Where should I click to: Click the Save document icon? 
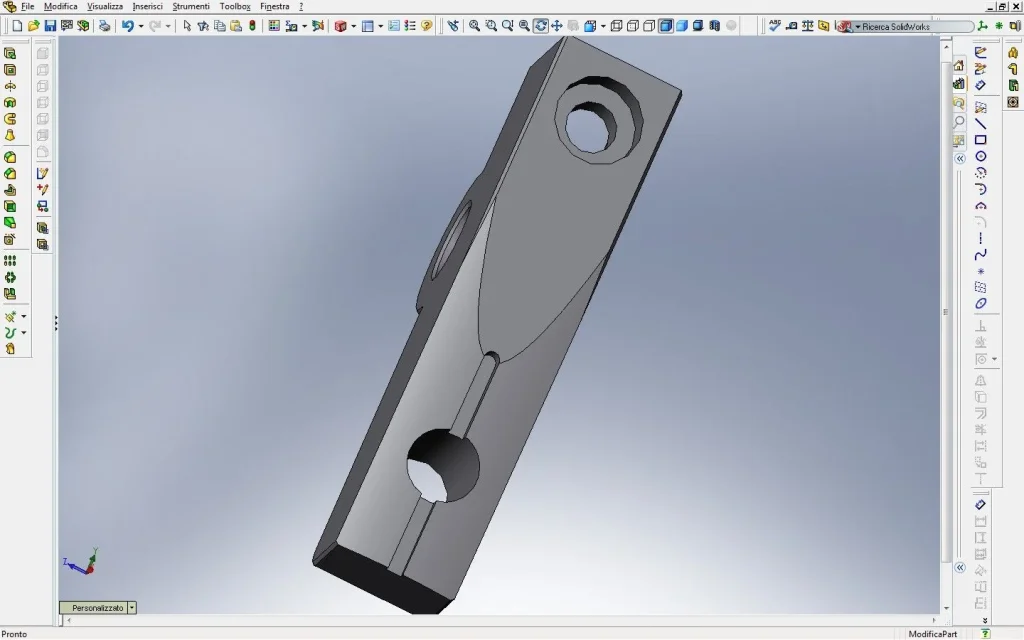[x=49, y=26]
